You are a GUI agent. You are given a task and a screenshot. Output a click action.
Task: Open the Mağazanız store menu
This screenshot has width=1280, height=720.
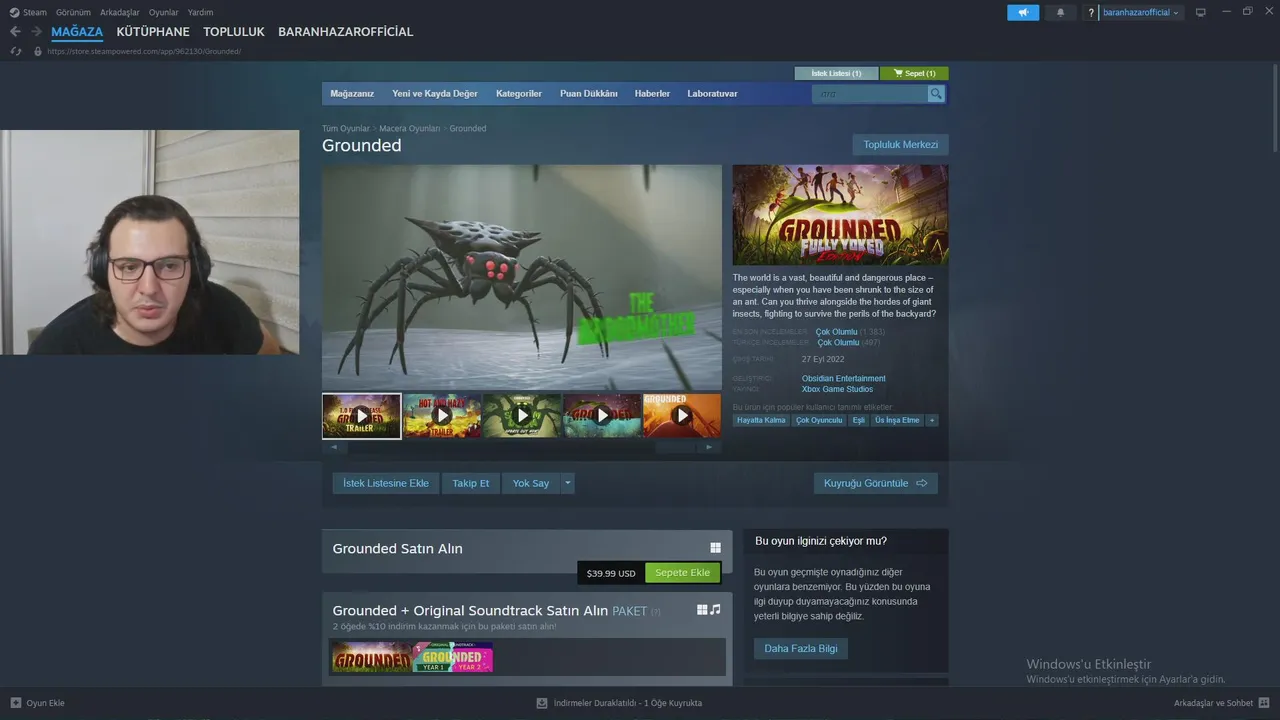352,93
